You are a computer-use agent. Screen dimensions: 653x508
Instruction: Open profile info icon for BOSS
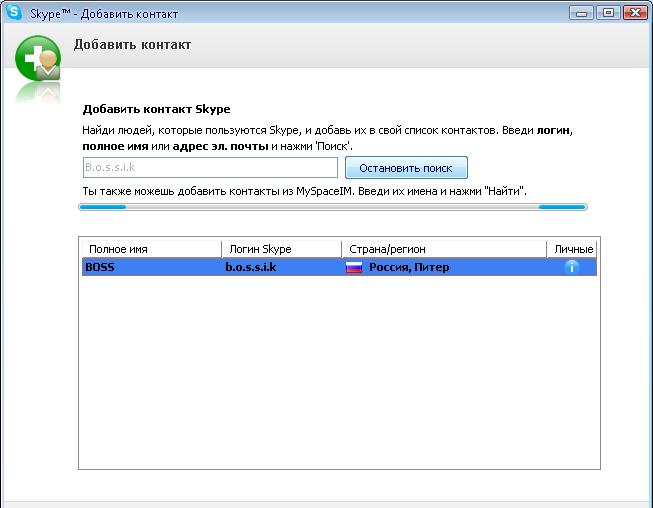(x=572, y=267)
